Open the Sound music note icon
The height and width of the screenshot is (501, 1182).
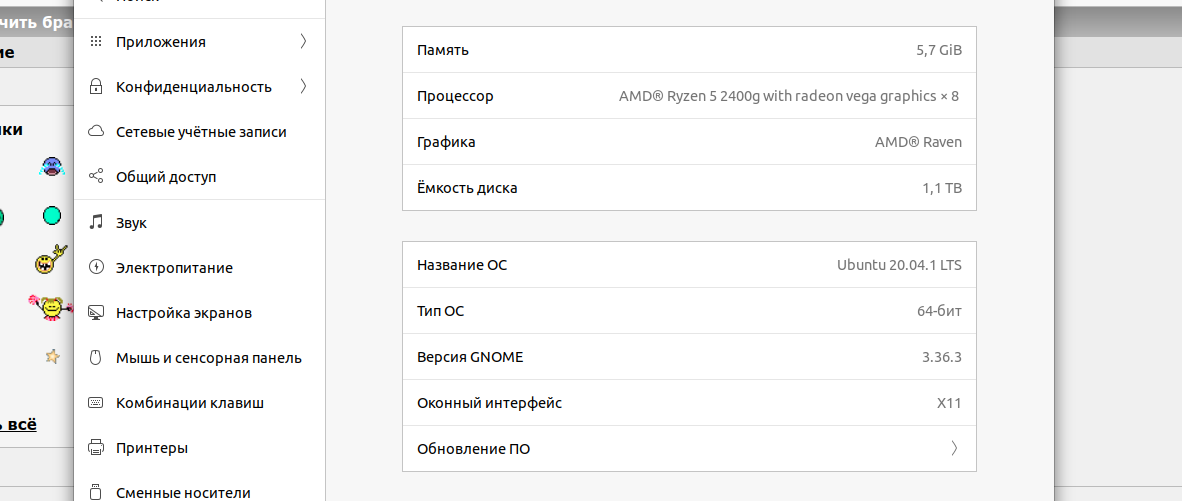click(96, 222)
